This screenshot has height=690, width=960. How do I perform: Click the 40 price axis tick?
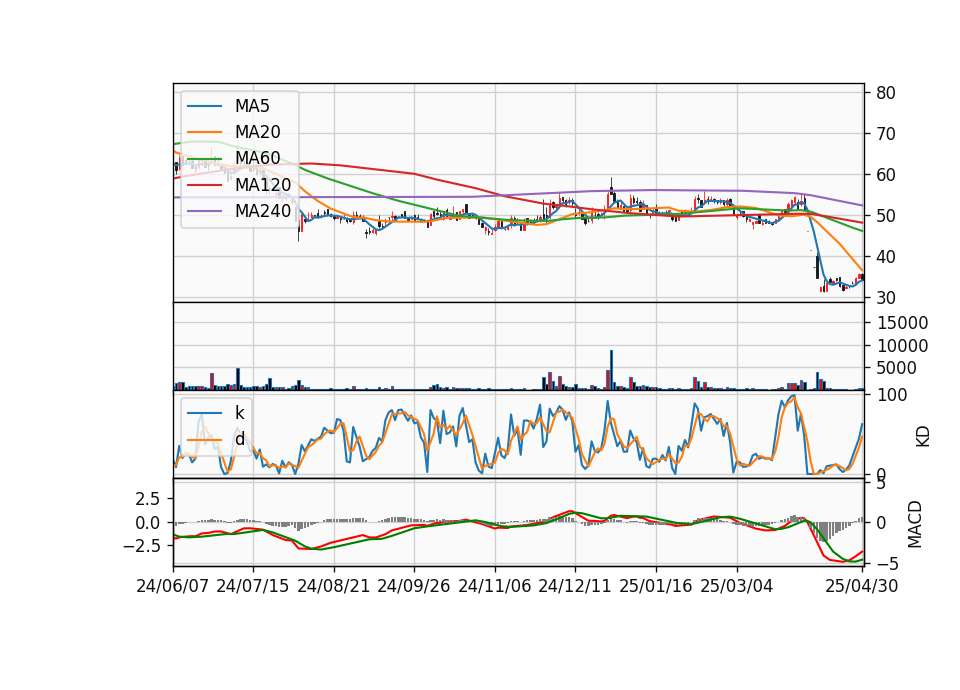pos(886,257)
